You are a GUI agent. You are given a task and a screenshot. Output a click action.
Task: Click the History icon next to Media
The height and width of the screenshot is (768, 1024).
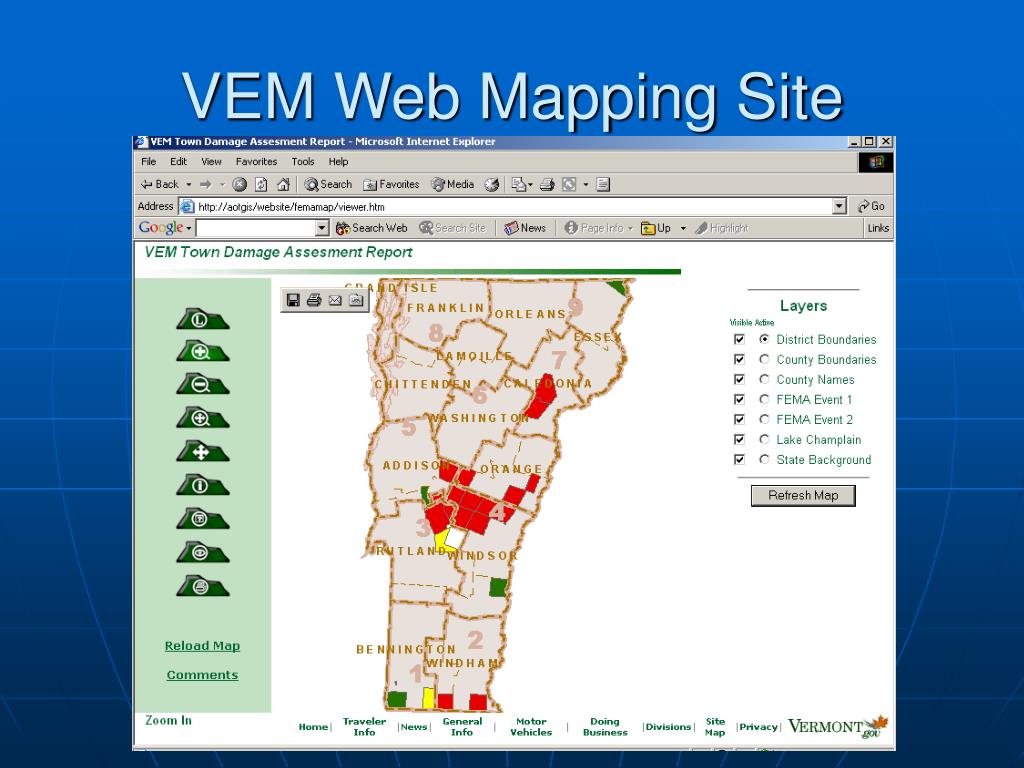pos(492,185)
